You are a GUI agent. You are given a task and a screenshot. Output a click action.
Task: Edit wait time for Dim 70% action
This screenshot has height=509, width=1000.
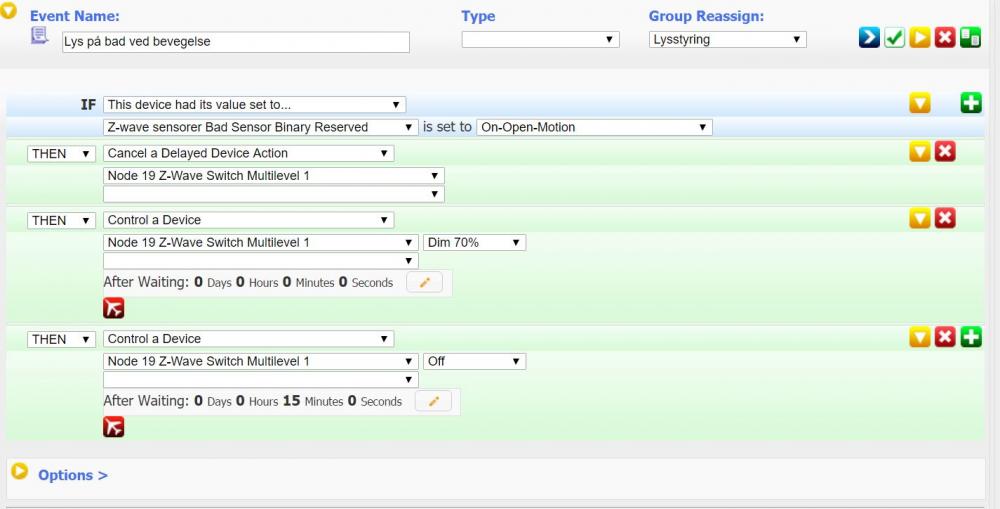coord(424,283)
